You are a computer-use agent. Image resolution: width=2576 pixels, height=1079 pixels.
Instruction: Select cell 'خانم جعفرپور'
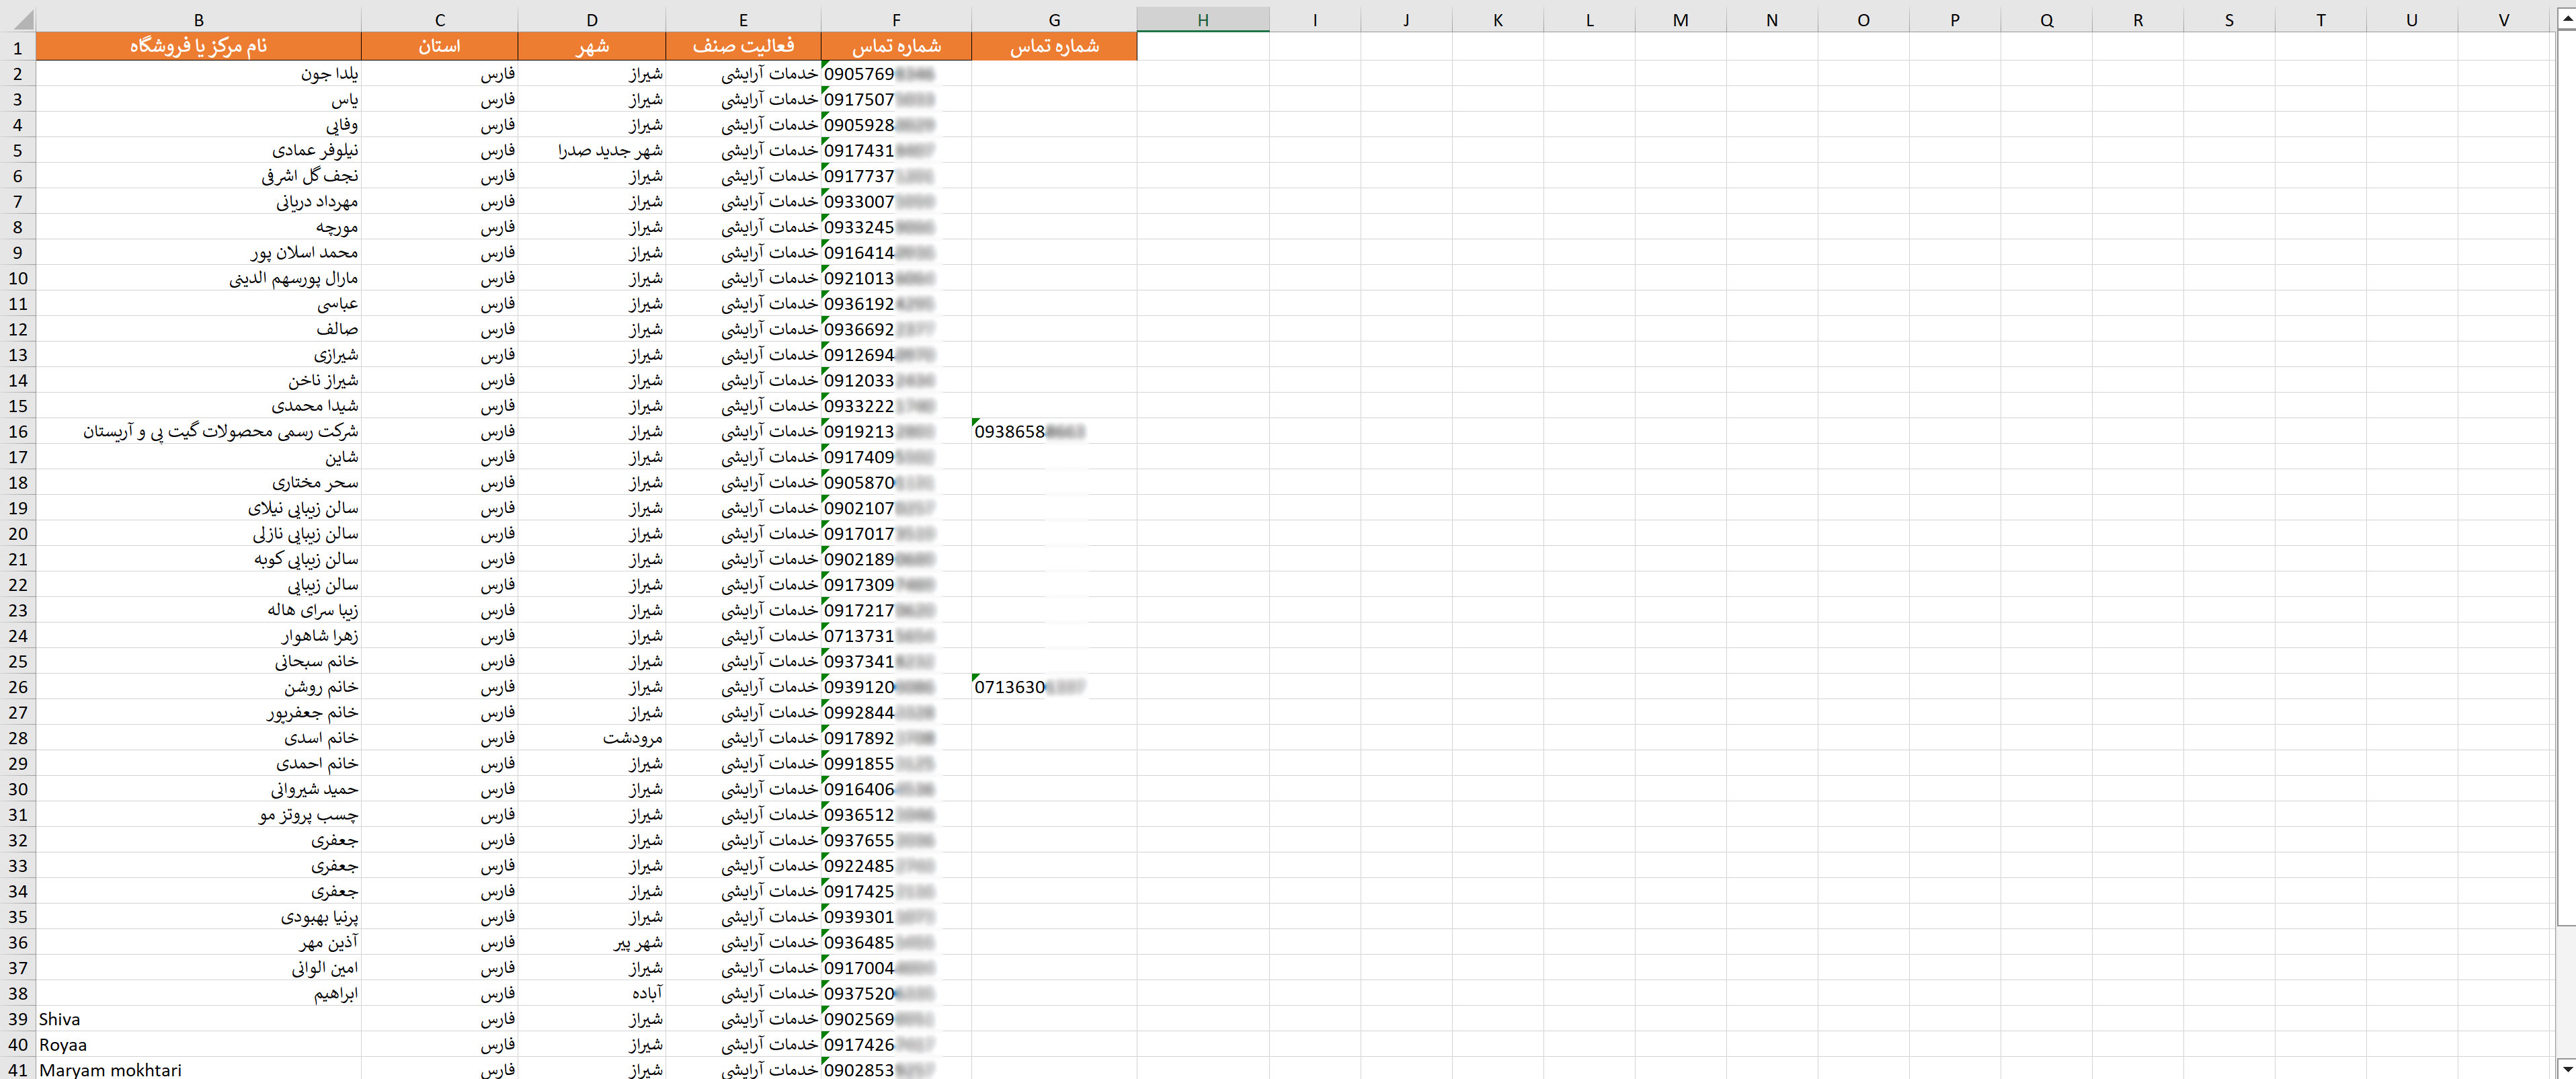[x=198, y=712]
